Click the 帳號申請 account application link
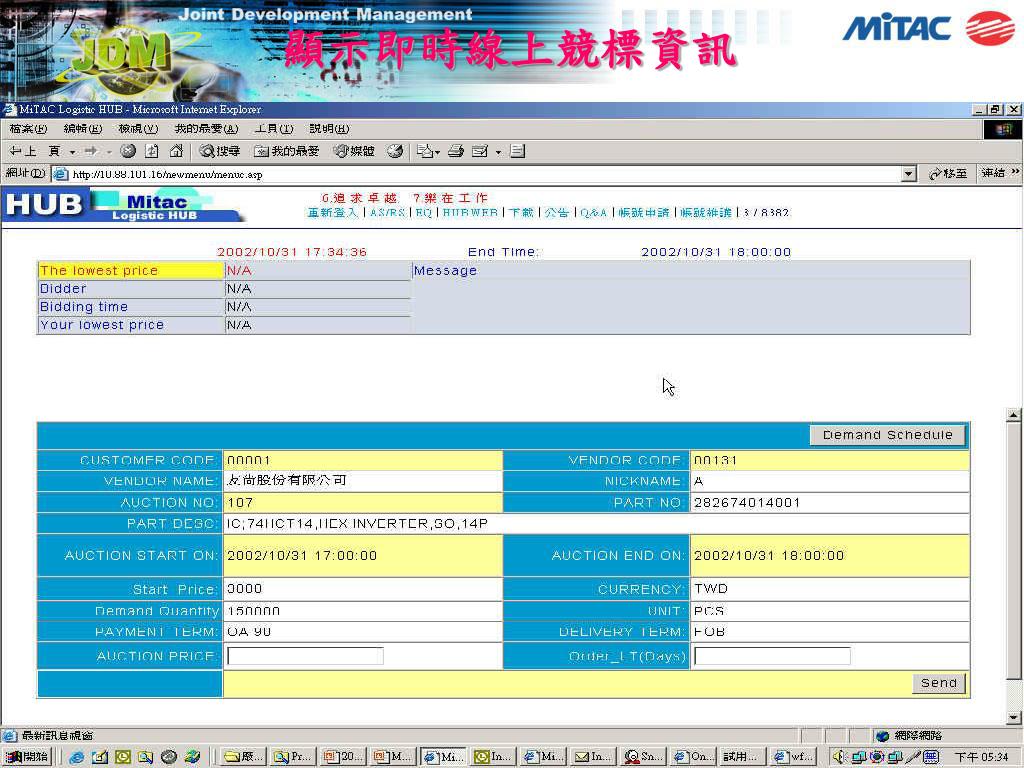1024x768 pixels. point(644,212)
